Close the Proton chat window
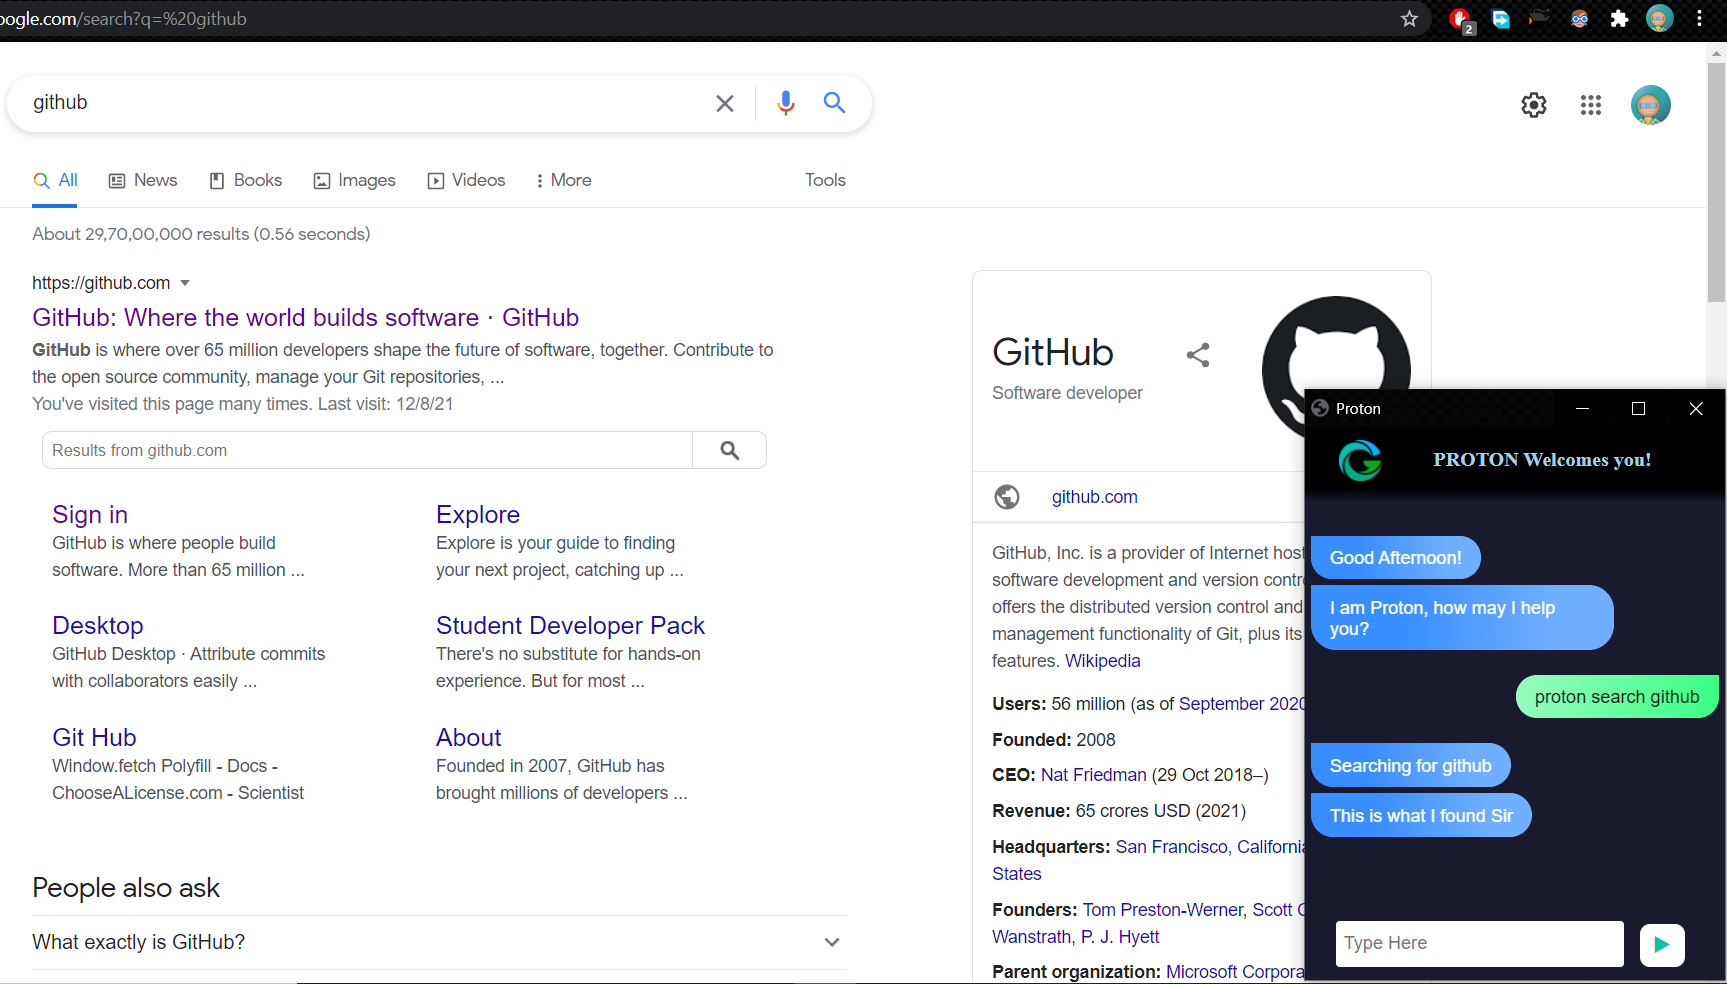This screenshot has width=1727, height=984. coord(1696,408)
